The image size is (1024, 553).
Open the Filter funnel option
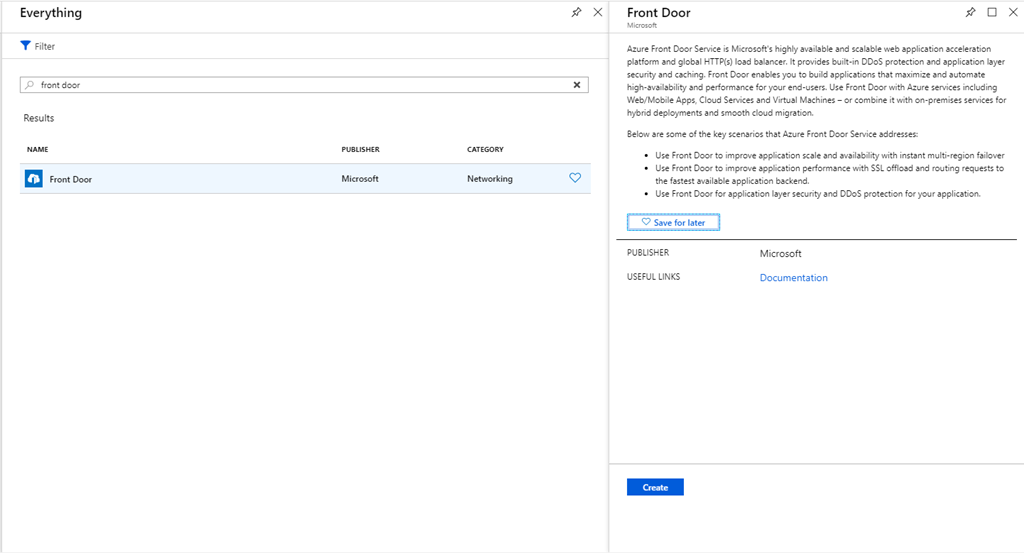25,46
